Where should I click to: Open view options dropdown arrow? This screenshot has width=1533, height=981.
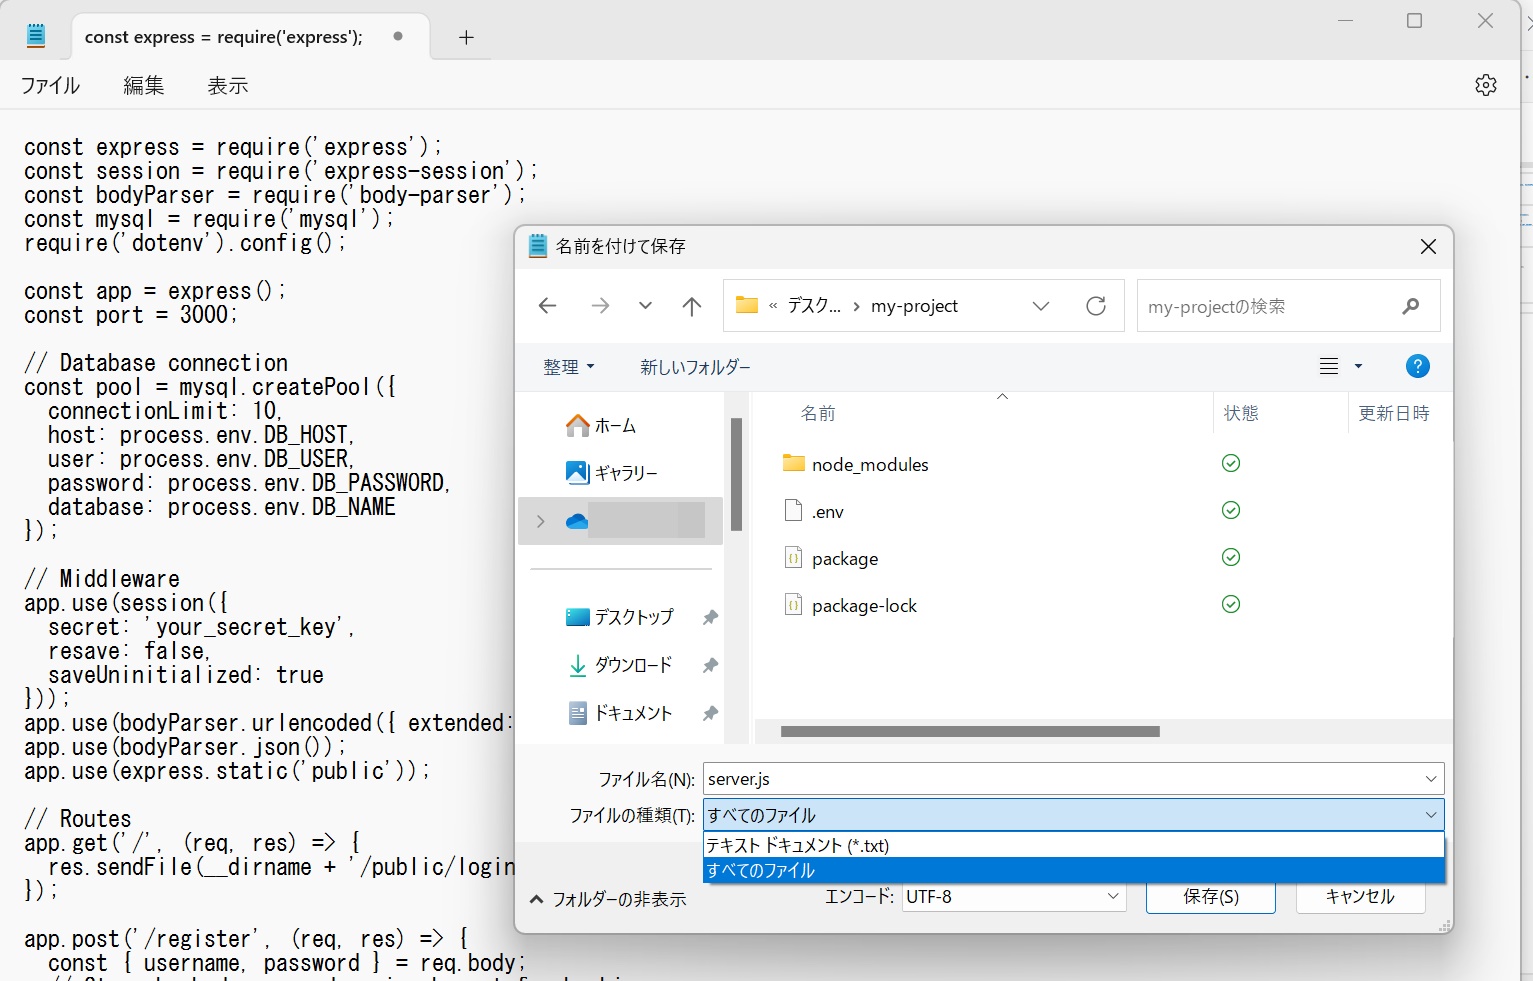pyautogui.click(x=1358, y=366)
